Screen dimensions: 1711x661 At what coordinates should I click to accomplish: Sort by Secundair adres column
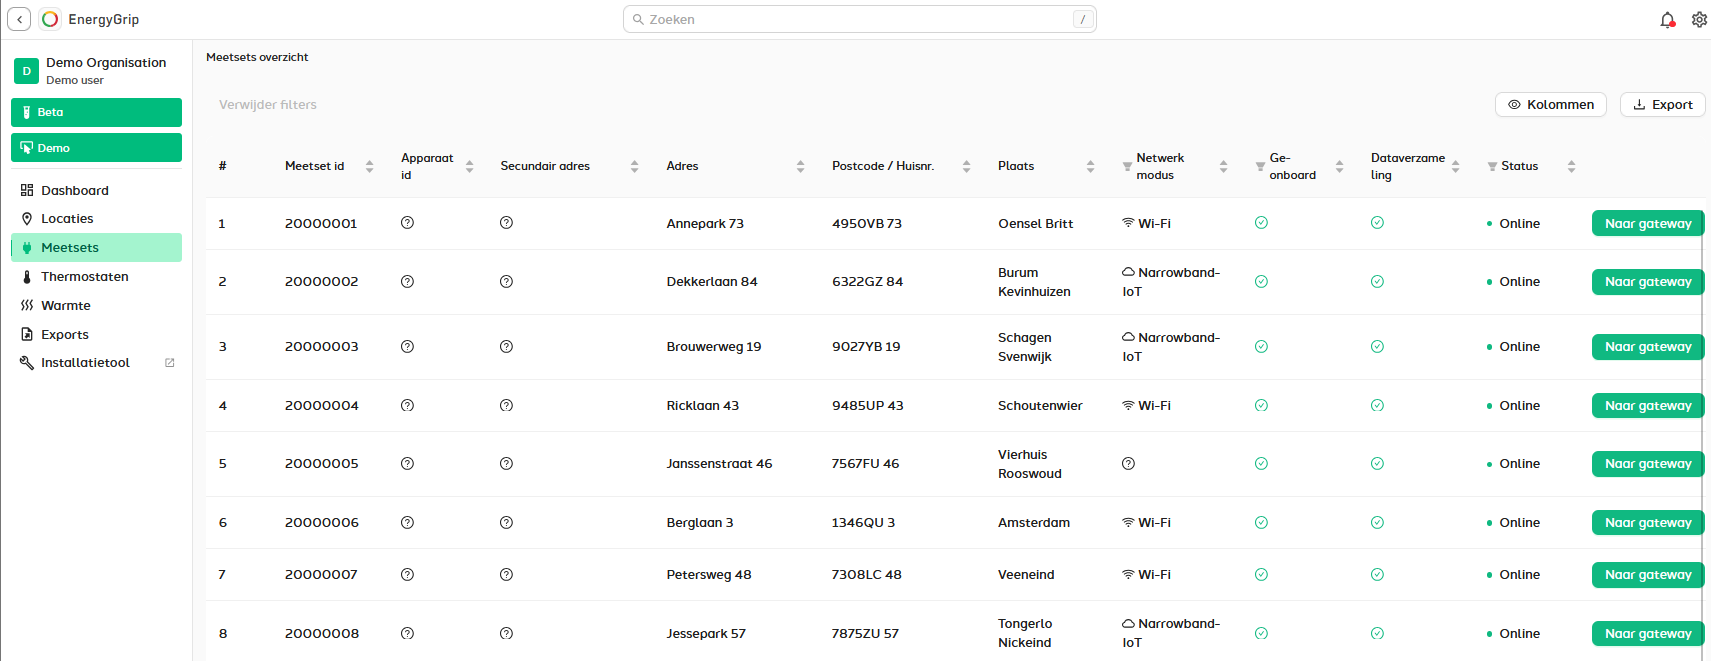point(634,166)
